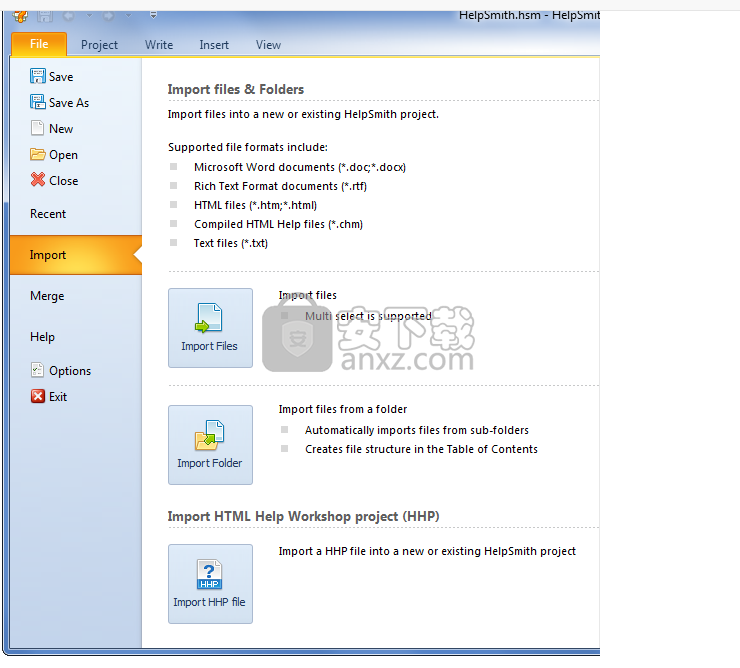
Task: Click Exit in the File menu
Action: [x=49, y=397]
